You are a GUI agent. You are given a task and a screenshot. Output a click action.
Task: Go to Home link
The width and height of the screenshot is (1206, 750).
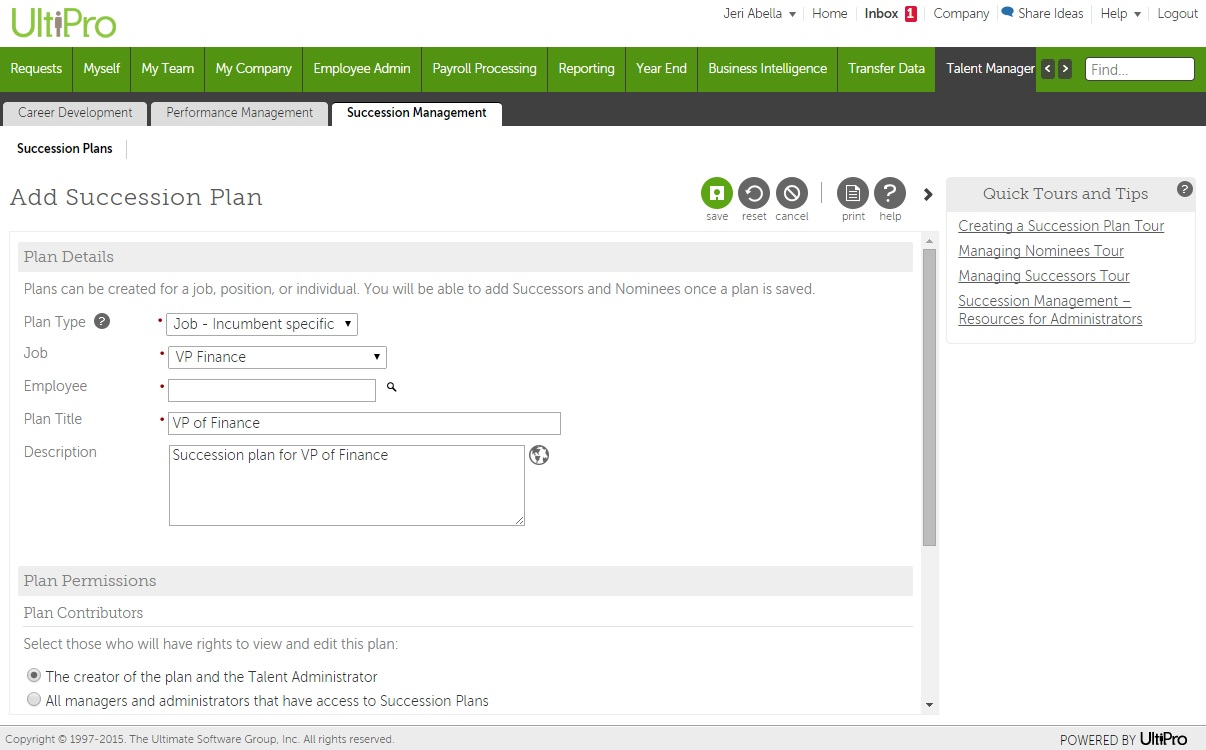point(830,14)
